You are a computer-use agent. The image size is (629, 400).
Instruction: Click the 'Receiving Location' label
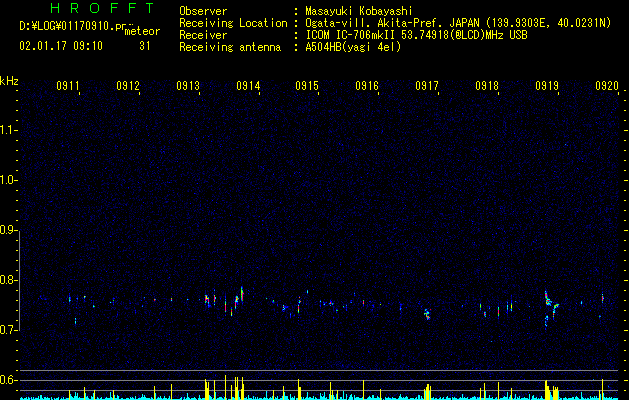click(x=233, y=23)
